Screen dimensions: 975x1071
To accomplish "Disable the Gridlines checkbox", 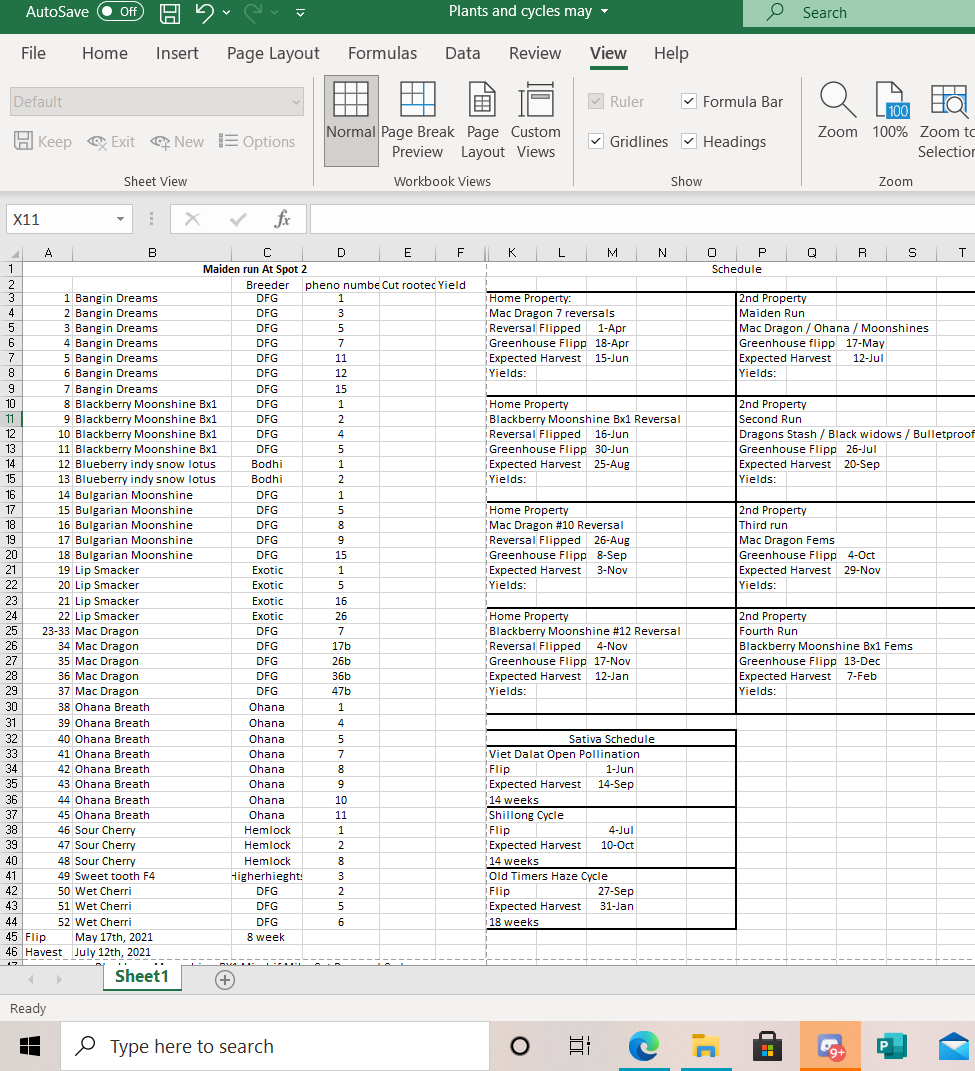I will point(596,141).
